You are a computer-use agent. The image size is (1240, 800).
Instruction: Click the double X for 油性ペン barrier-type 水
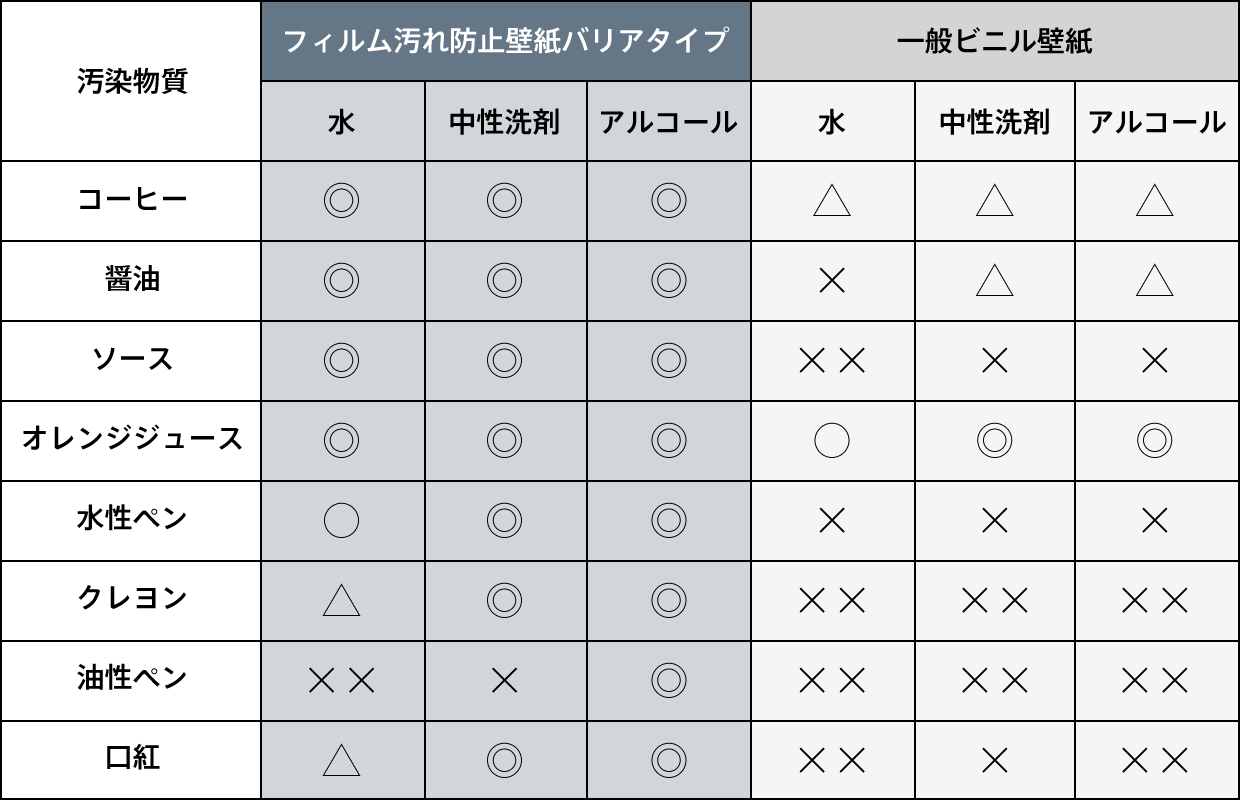[341, 680]
